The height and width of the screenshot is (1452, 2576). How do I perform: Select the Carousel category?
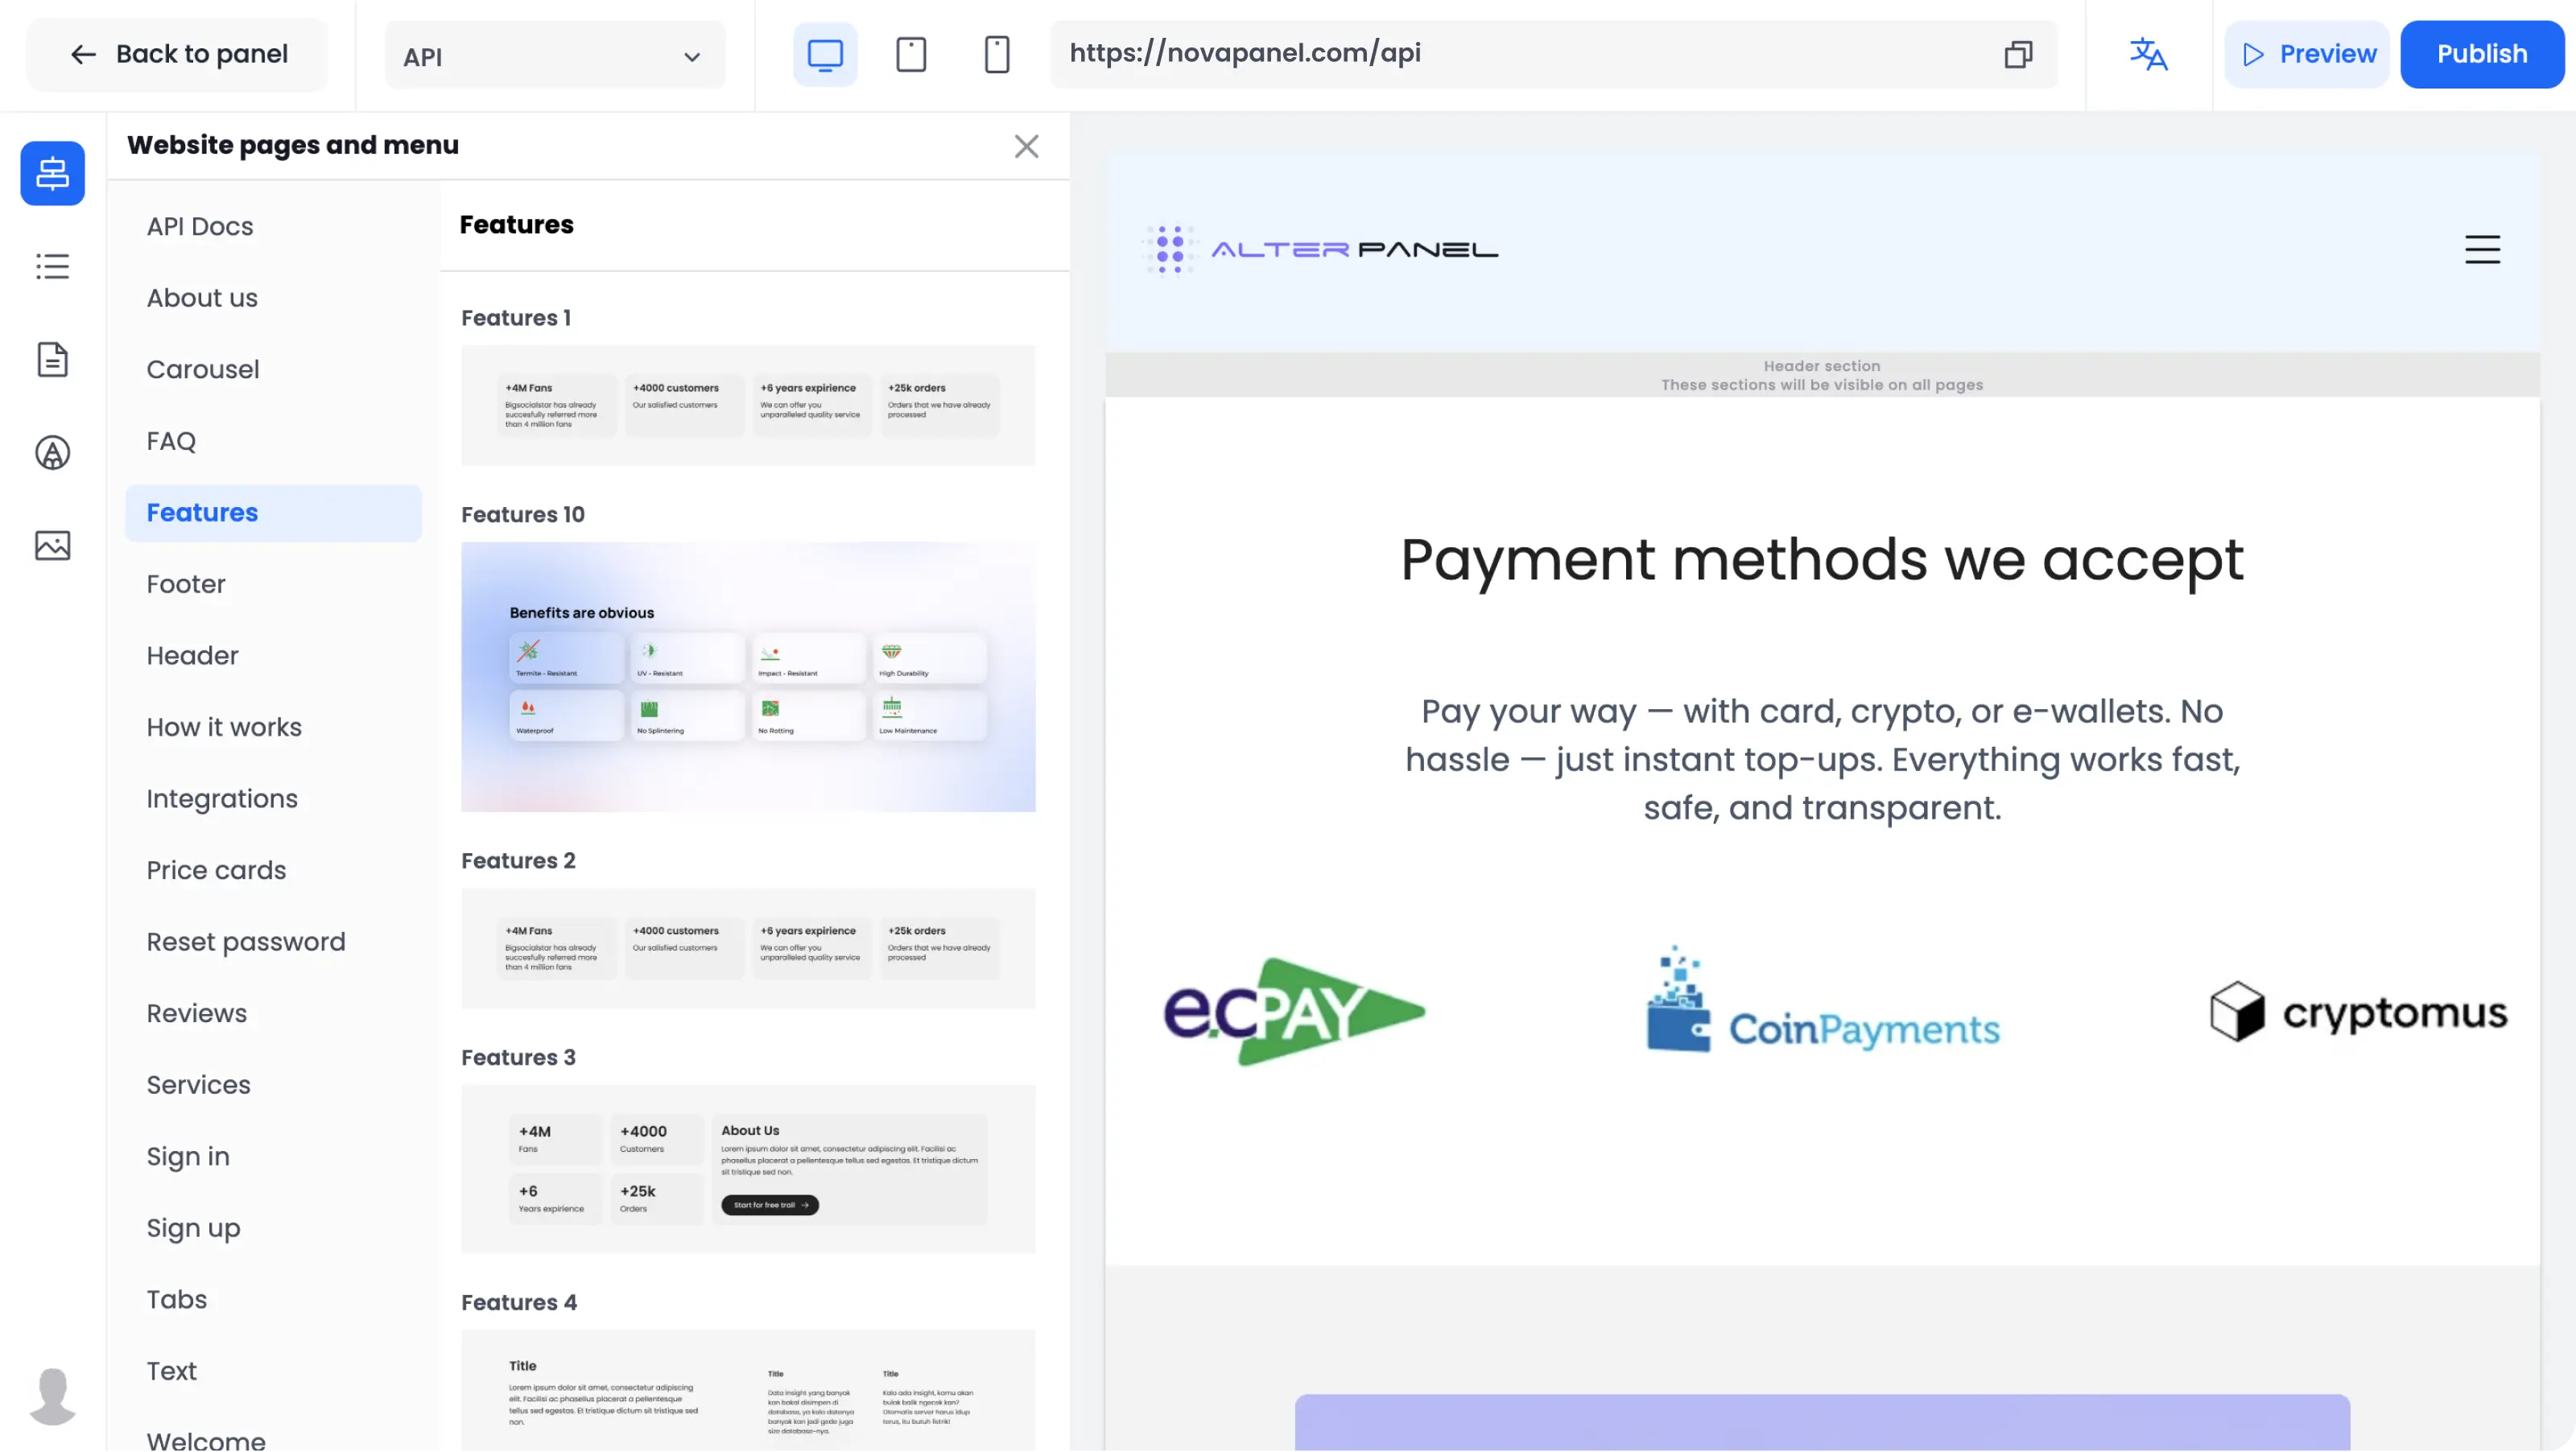tap(273, 370)
